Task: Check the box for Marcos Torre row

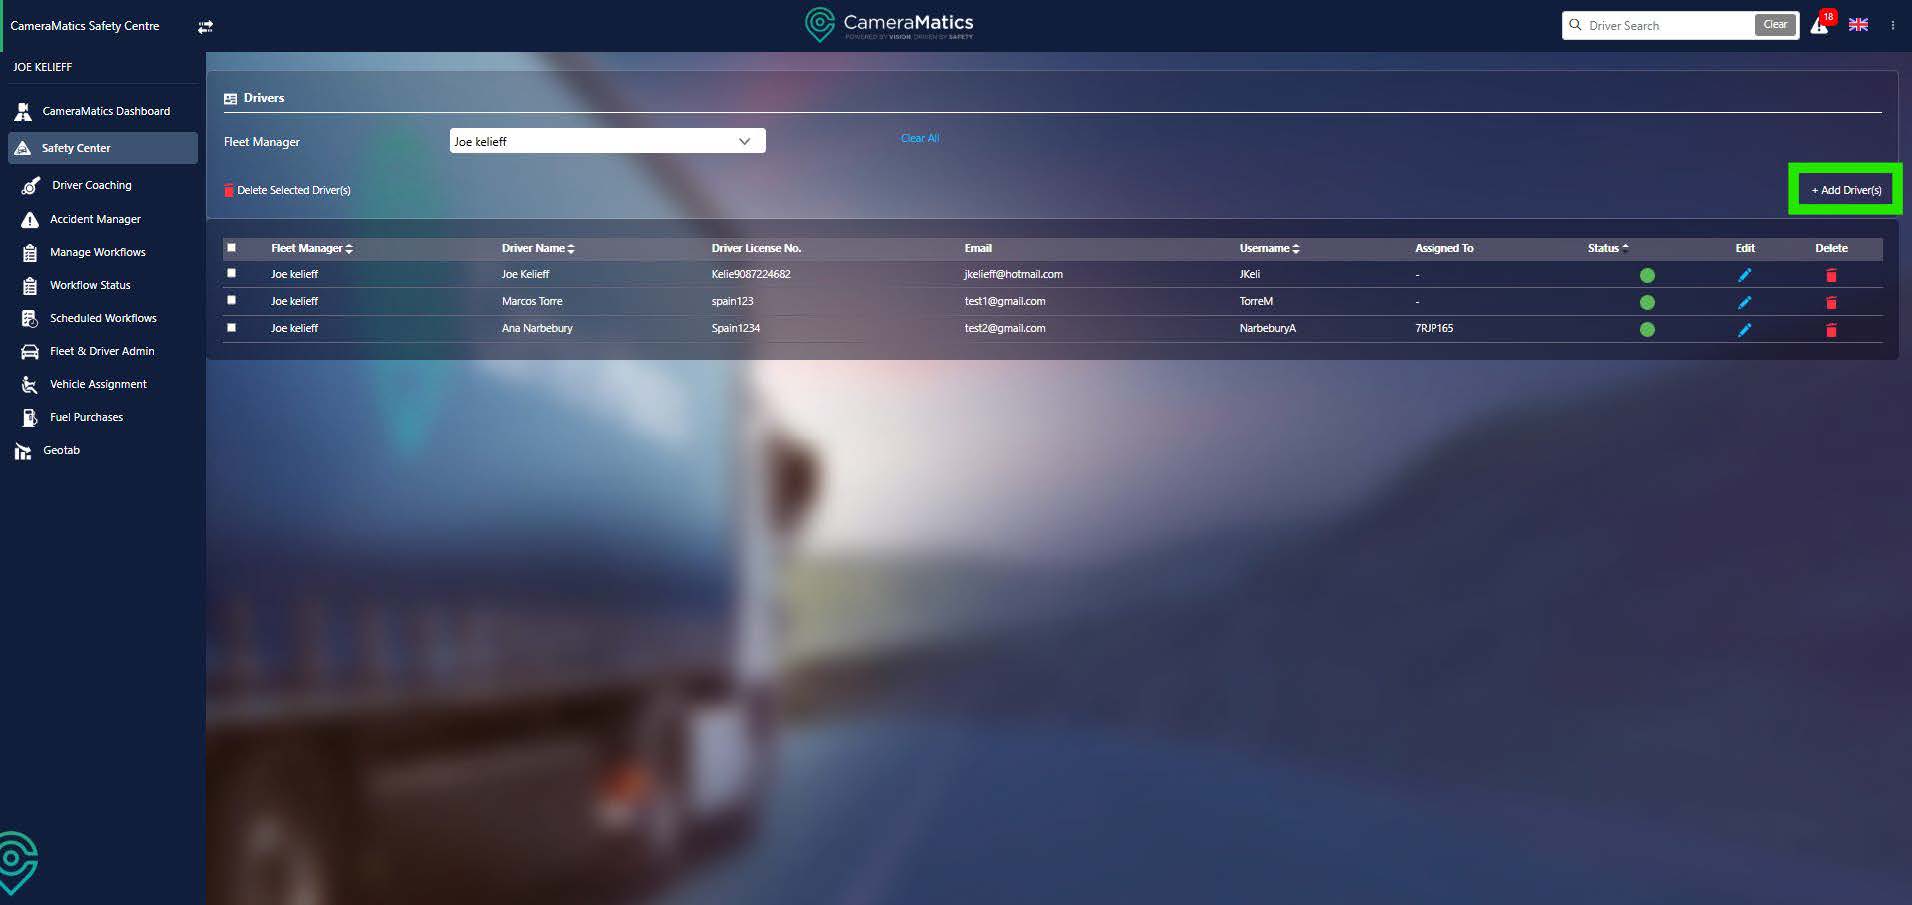Action: tap(232, 300)
